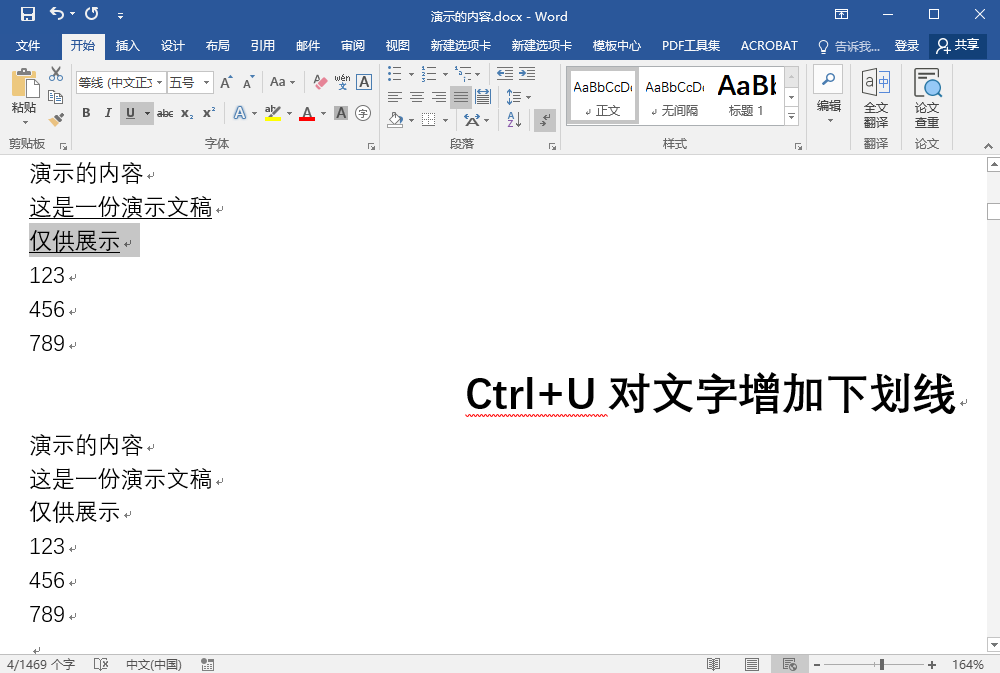Click the Clear All Formatting eraser icon
Screen dimensions: 1000x673
(x=320, y=82)
